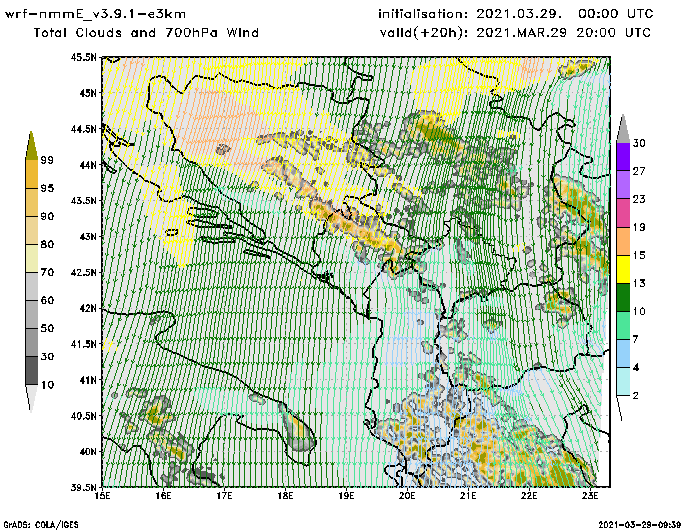700x530 pixels.
Task: Click the '27' label on wind legend
Action: 639,171
